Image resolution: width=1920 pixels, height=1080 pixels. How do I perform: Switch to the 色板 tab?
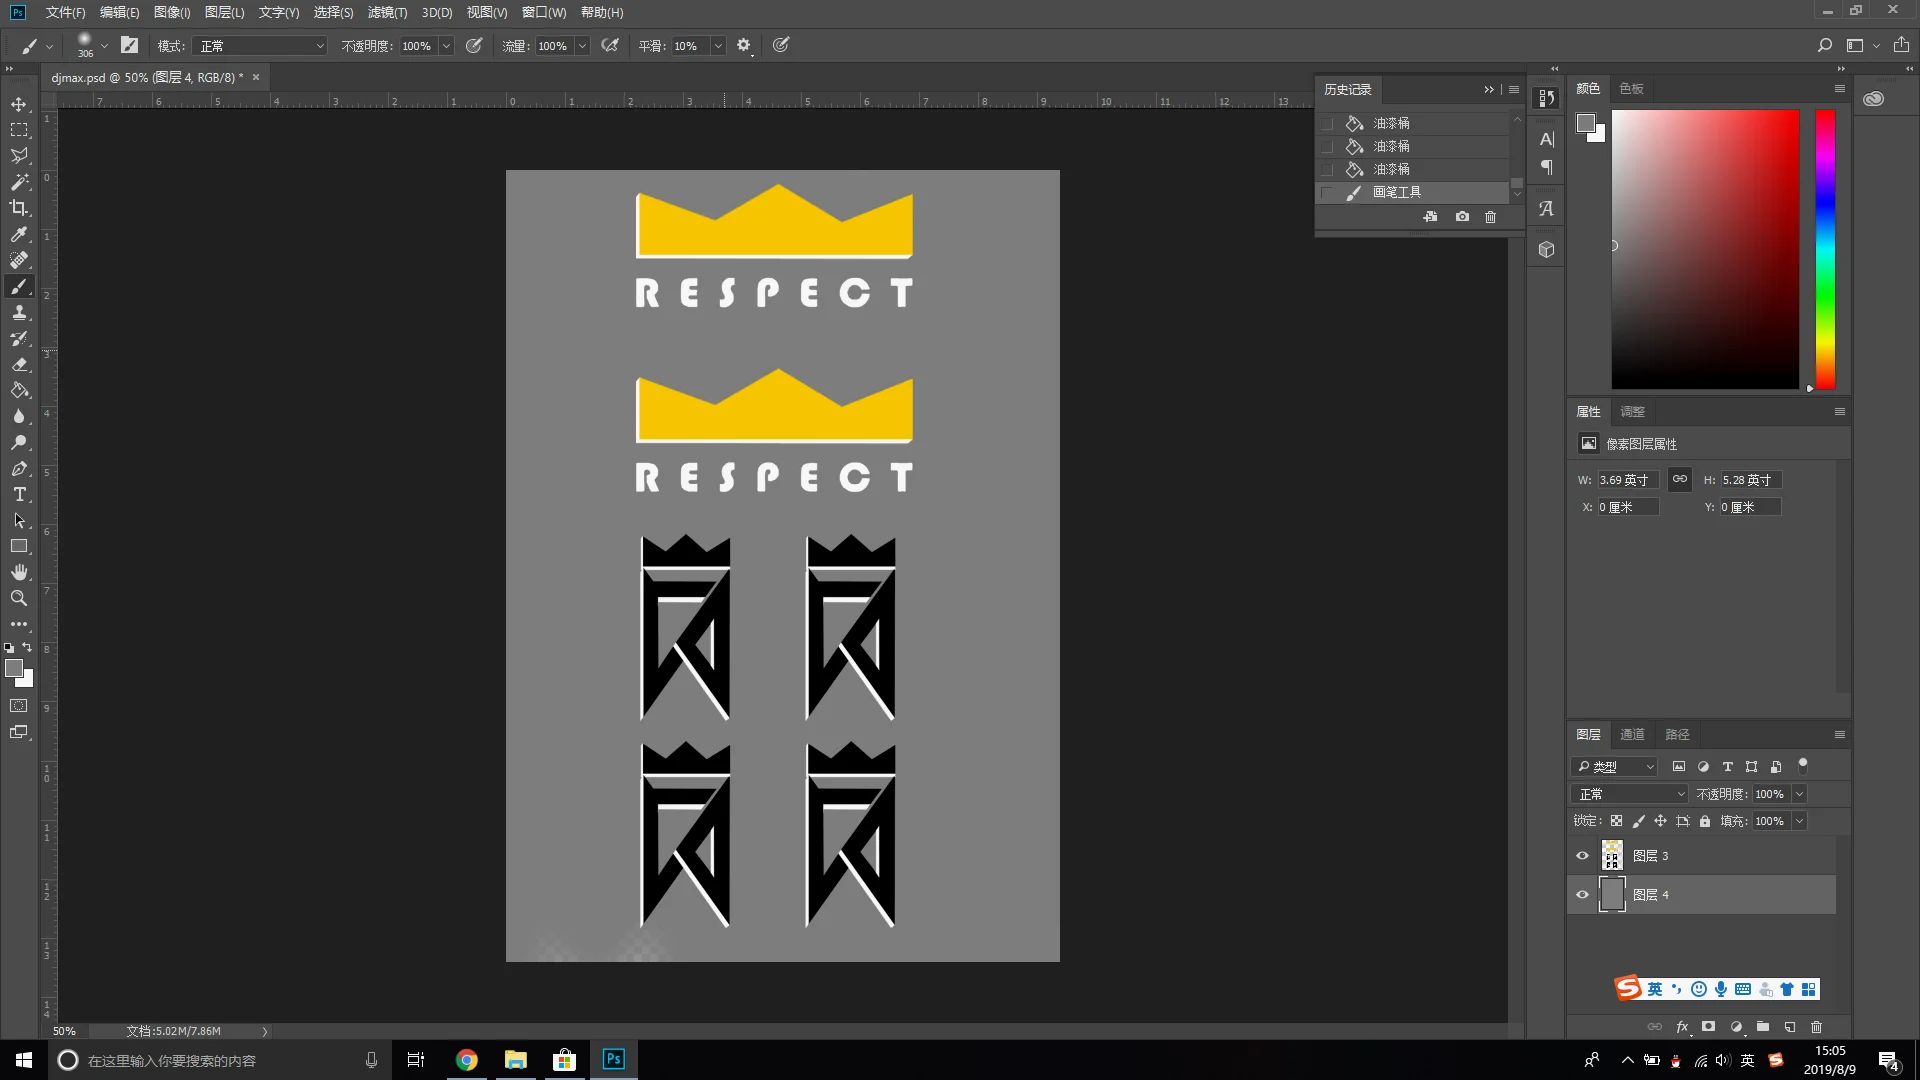[1631, 88]
